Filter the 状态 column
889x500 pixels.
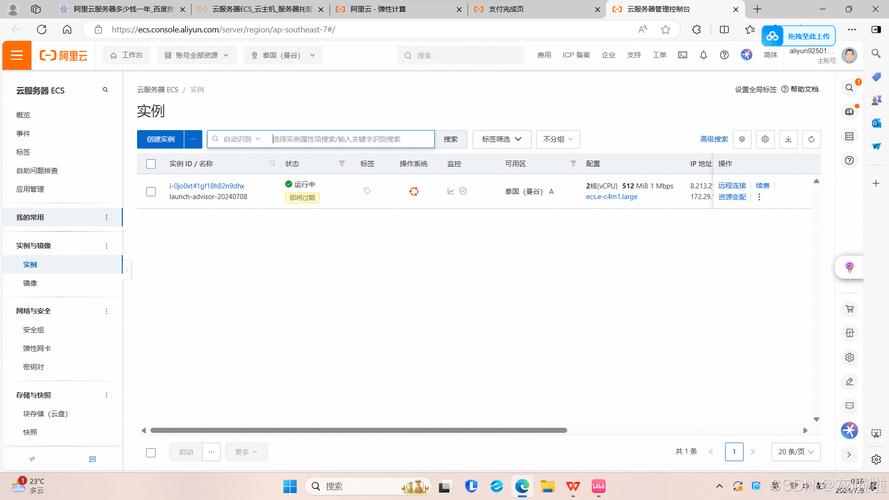tap(342, 163)
